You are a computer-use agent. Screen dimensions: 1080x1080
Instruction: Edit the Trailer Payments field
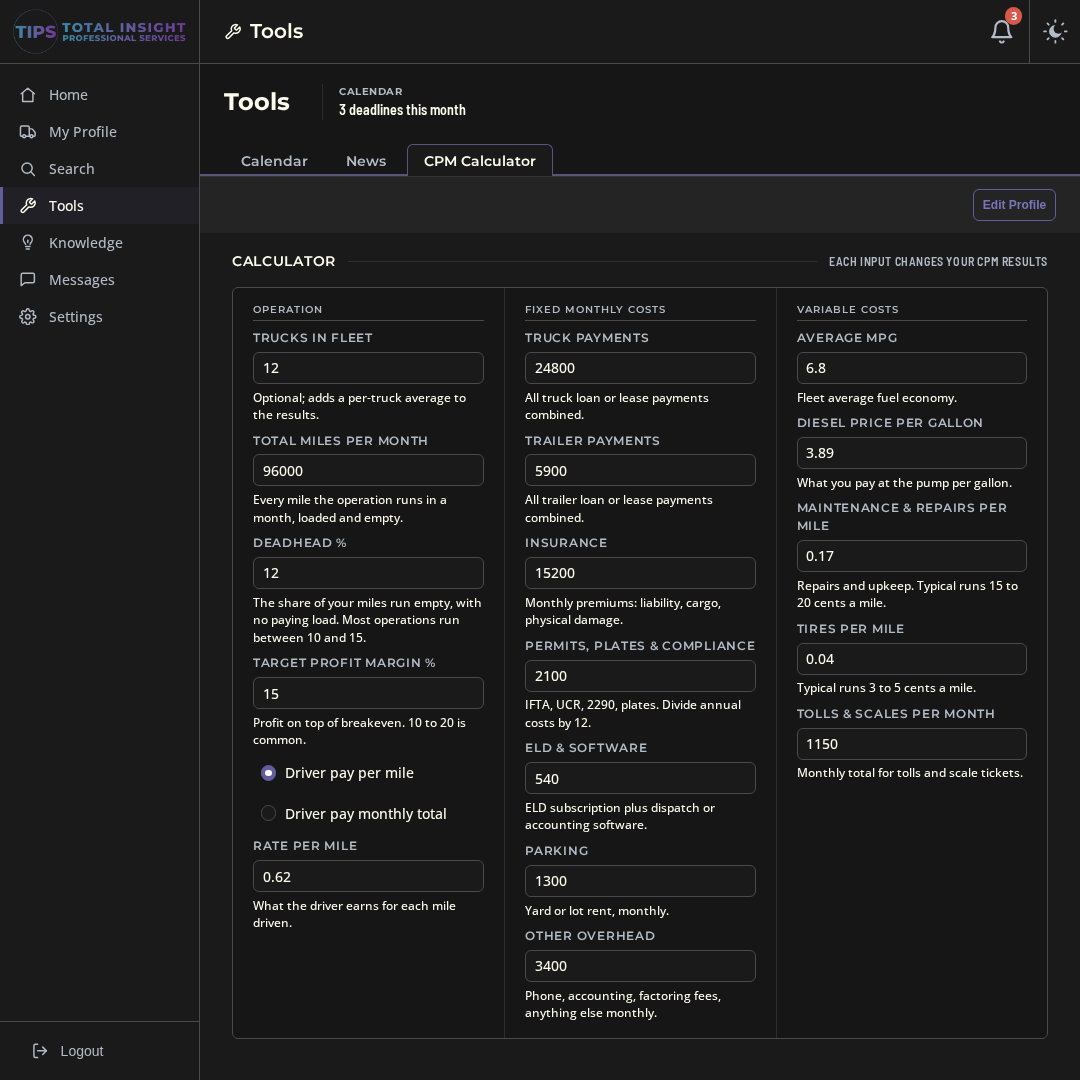click(x=640, y=470)
